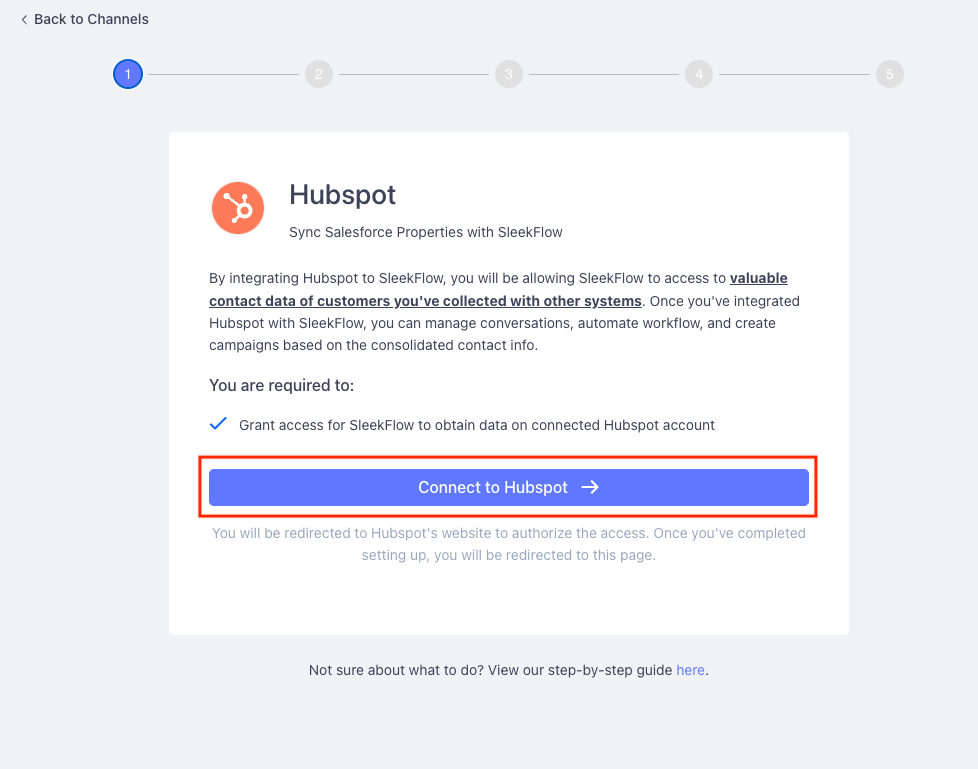Click step 5 circle at stepper end
Viewport: 978px width, 769px height.
889,74
